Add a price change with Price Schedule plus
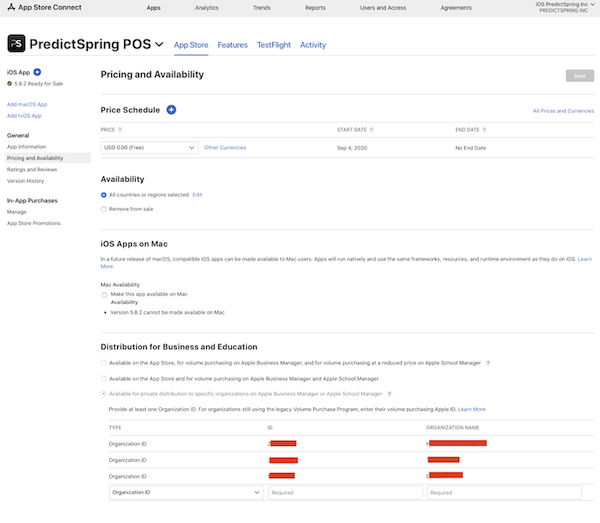 pyautogui.click(x=171, y=110)
